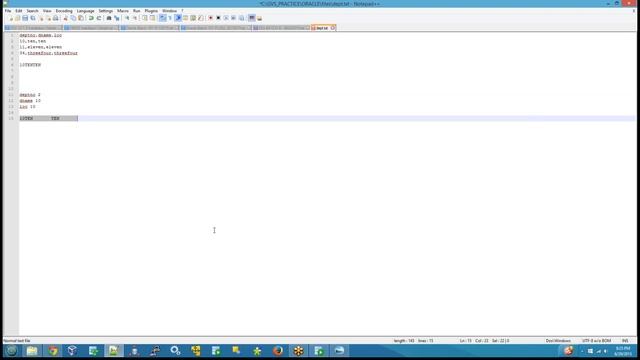Create a new document with New icon
Screen dimensions: 640x360
[10, 18]
